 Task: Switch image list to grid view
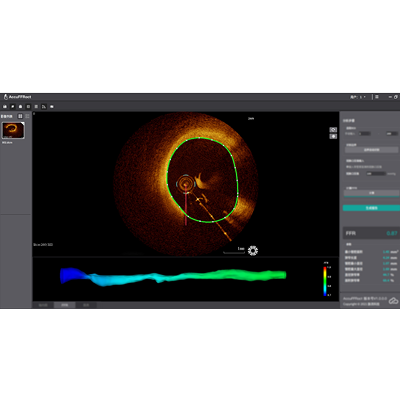(20, 116)
